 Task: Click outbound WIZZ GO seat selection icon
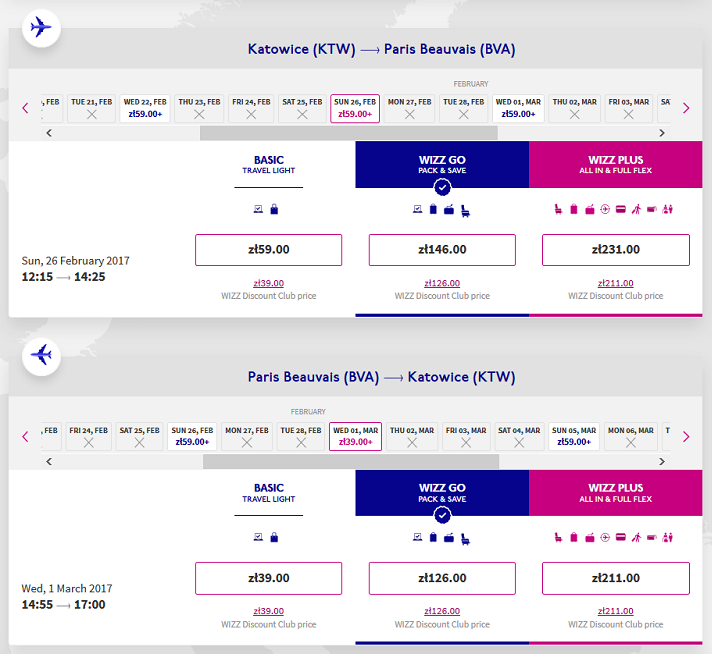[x=465, y=211]
